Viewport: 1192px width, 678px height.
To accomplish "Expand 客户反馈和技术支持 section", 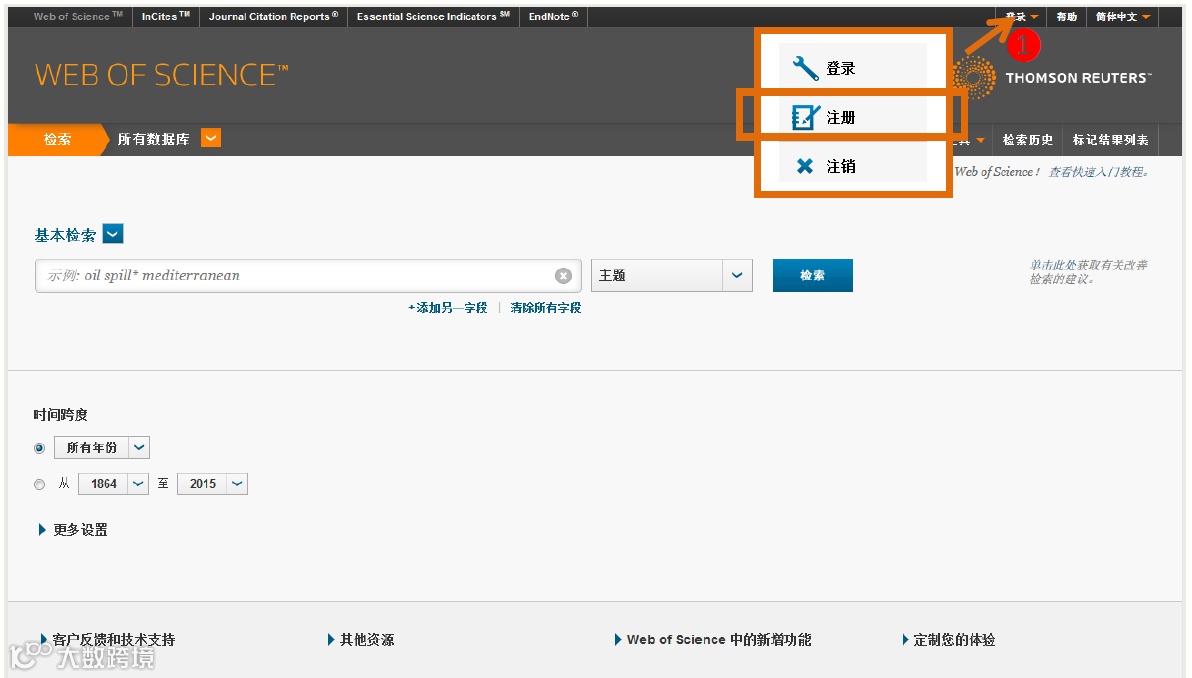I will [x=108, y=640].
